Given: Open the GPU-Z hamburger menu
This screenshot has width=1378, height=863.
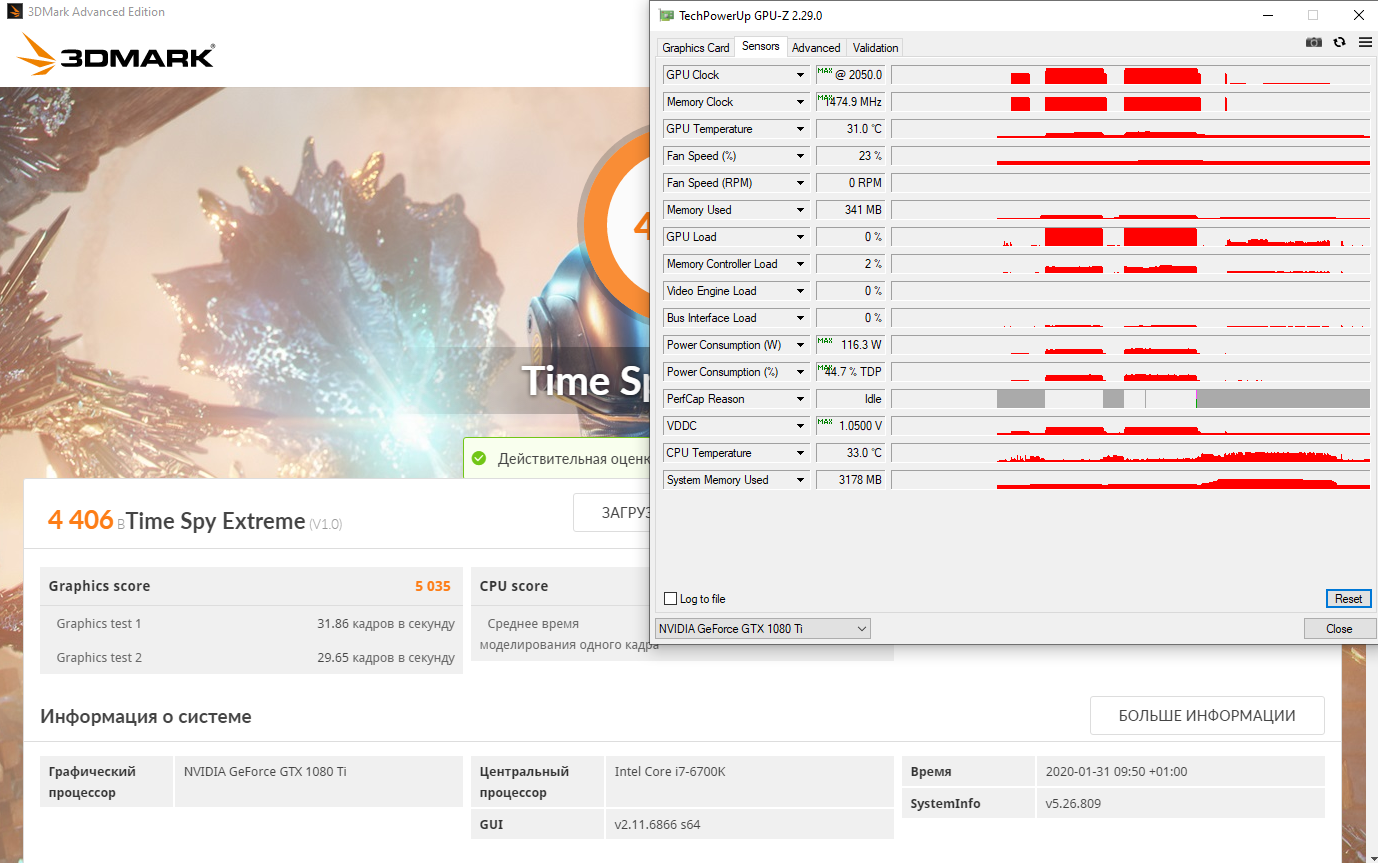Looking at the screenshot, I should pos(1365,42).
